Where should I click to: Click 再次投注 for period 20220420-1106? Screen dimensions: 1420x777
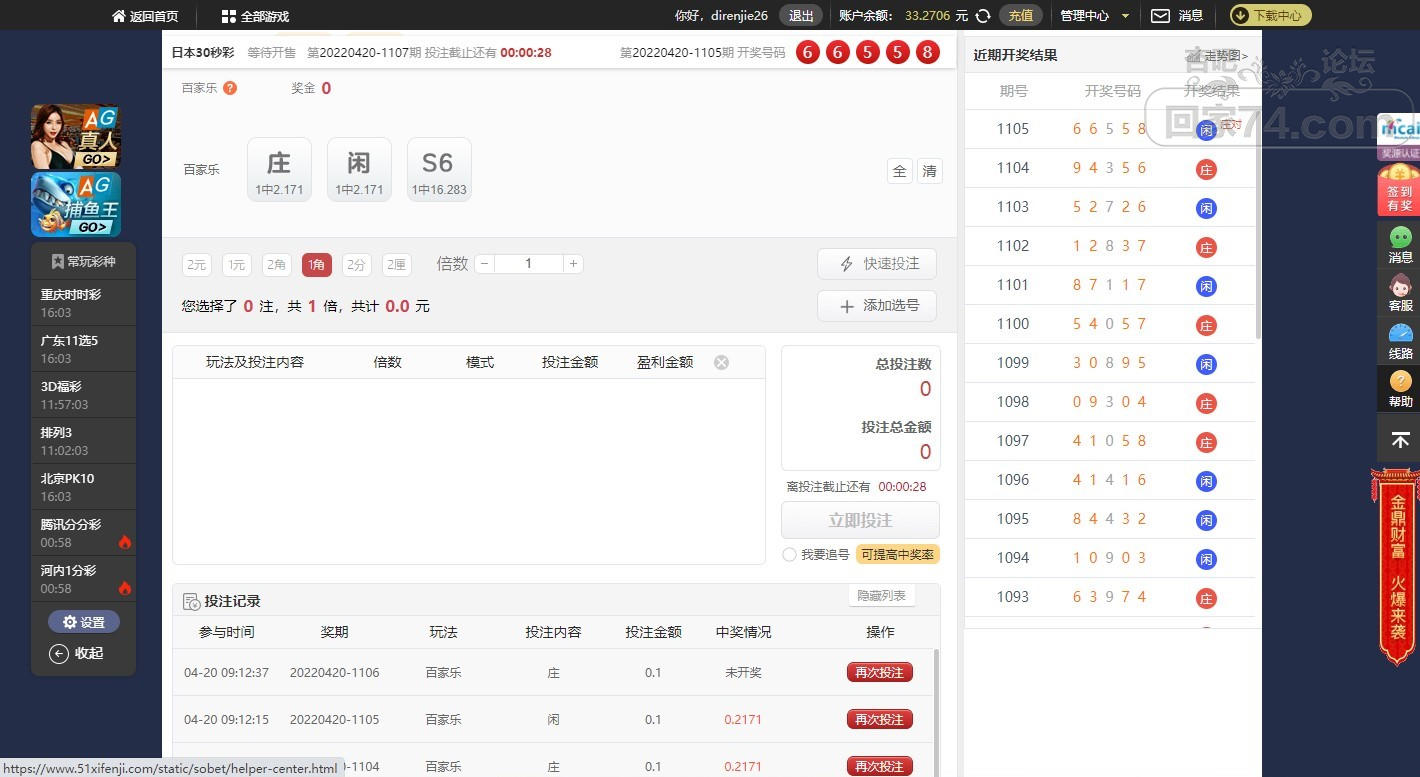pos(880,673)
